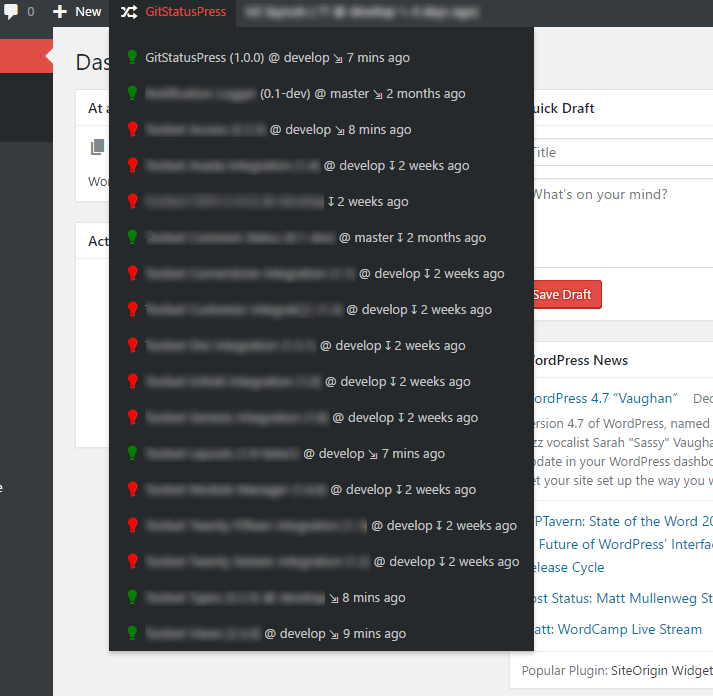Click the green bulb next to GitStatusPress (1.0.0)
713x696 pixels.
click(132, 57)
